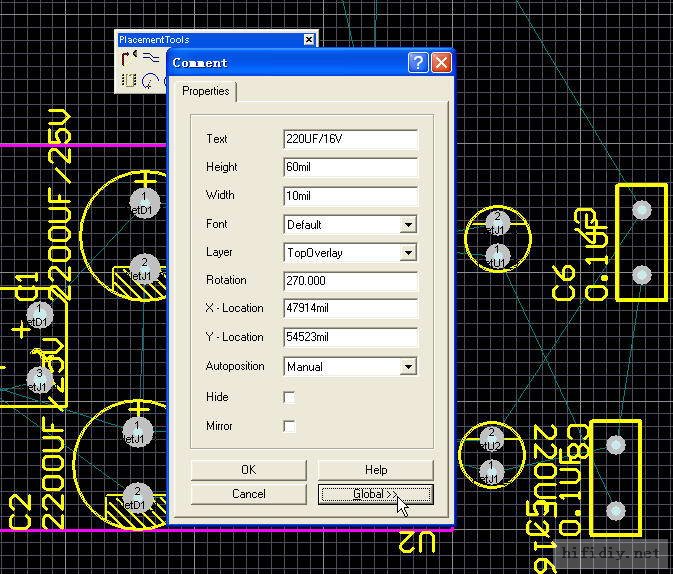The height and width of the screenshot is (574, 673).
Task: Open the Font dropdown list
Action: pyautogui.click(x=408, y=225)
